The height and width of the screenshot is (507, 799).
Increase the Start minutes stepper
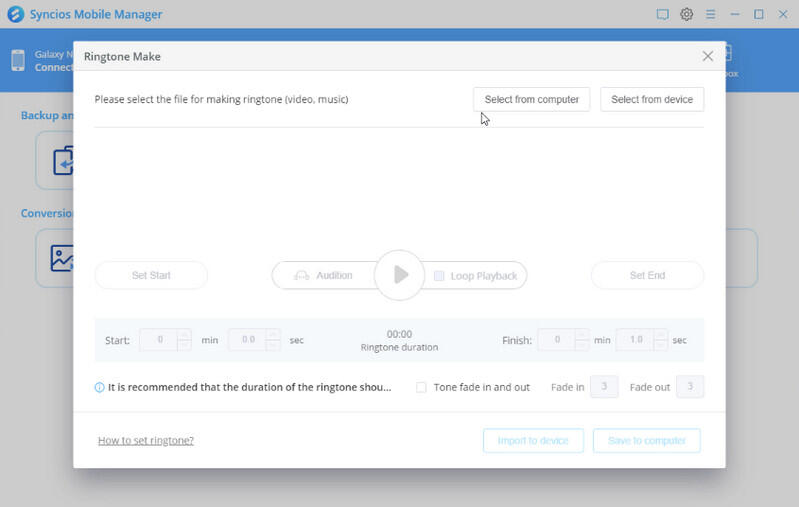coord(184,335)
